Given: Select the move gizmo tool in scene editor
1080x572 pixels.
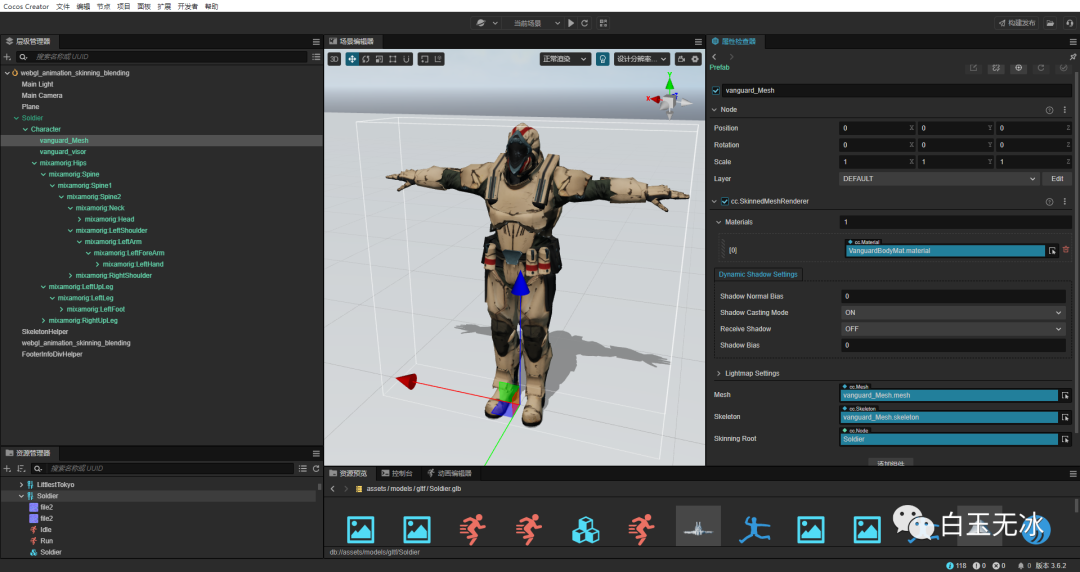Looking at the screenshot, I should click(x=352, y=59).
